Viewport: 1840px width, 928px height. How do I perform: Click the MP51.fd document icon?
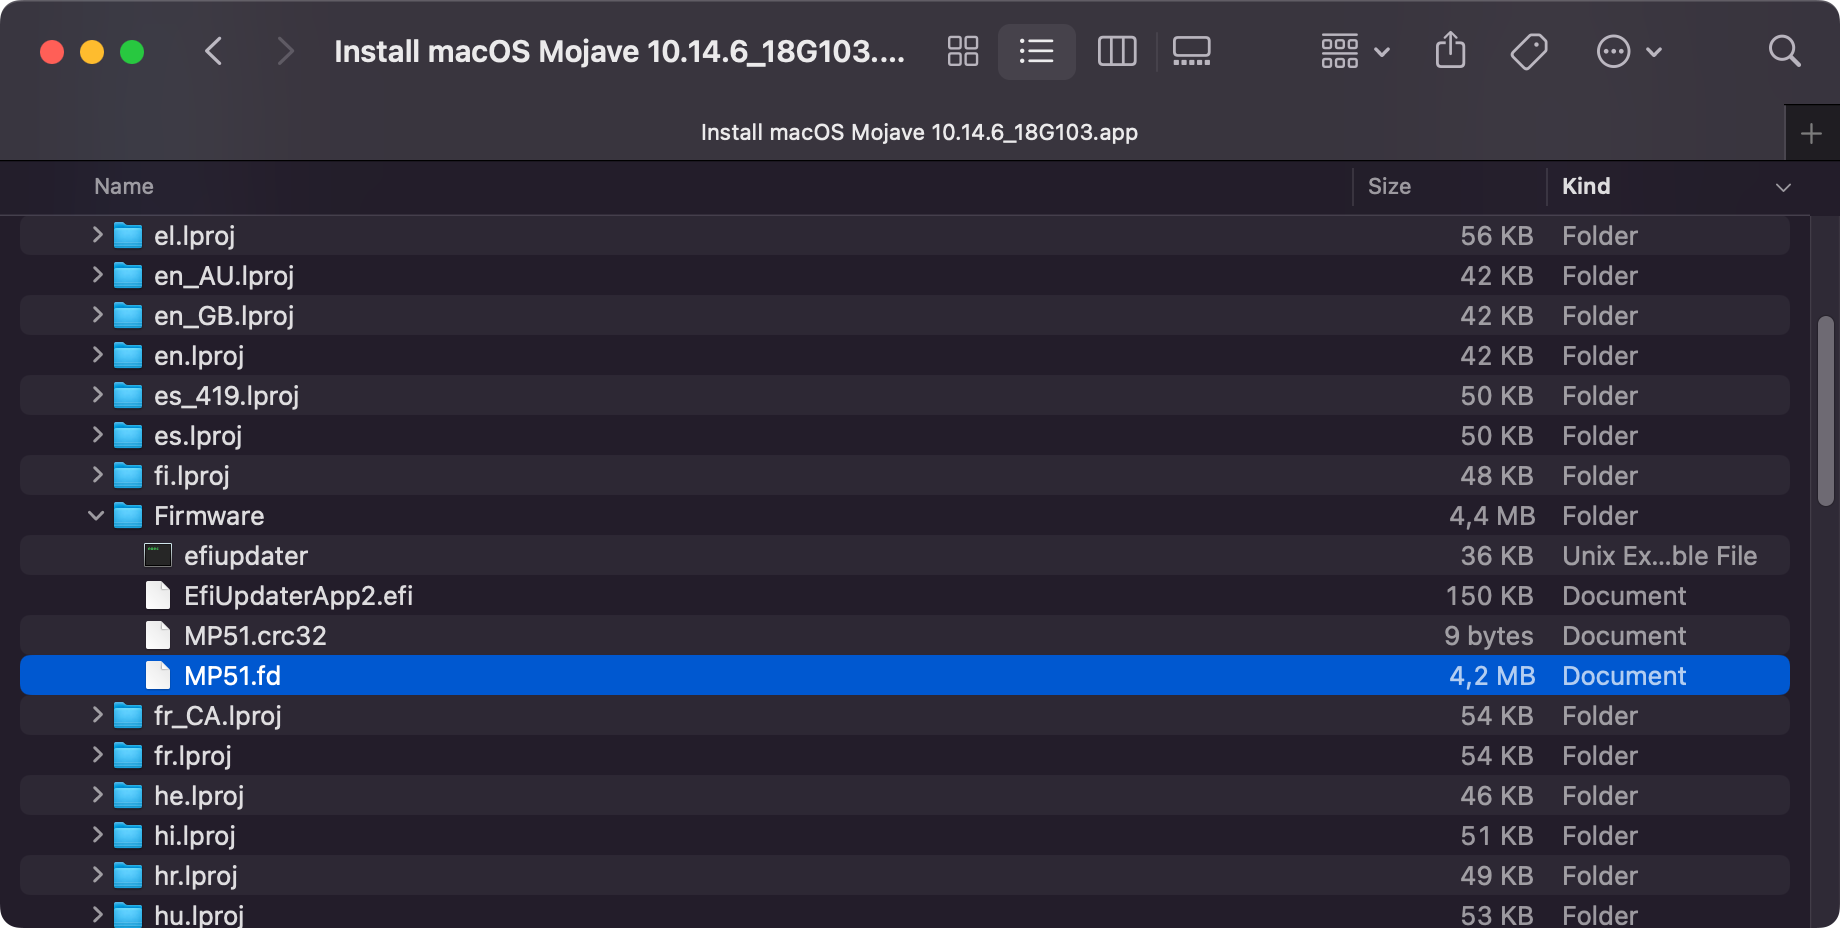[x=158, y=675]
